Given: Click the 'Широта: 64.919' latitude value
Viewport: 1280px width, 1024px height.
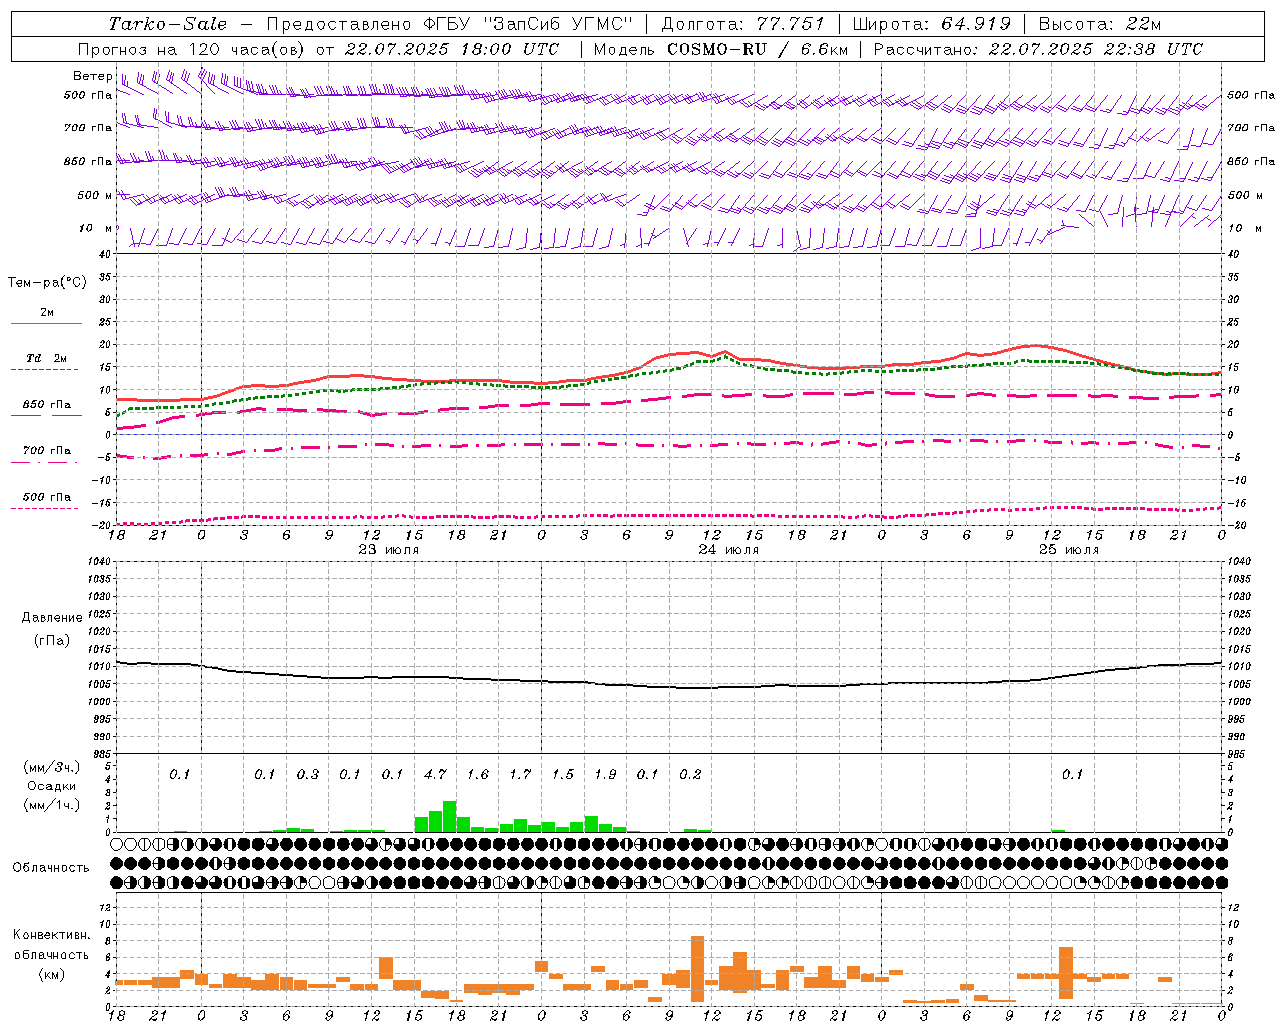Looking at the screenshot, I should pos(932,24).
